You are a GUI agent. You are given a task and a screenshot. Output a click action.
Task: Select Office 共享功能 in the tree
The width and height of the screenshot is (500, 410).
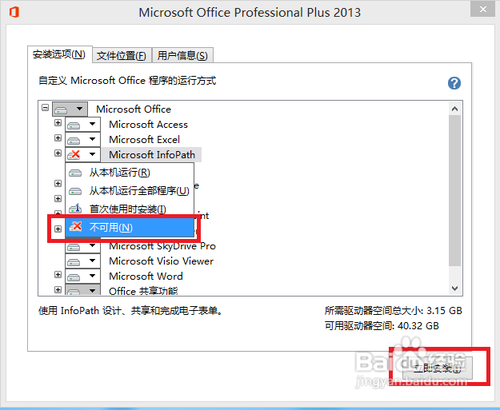(x=143, y=291)
